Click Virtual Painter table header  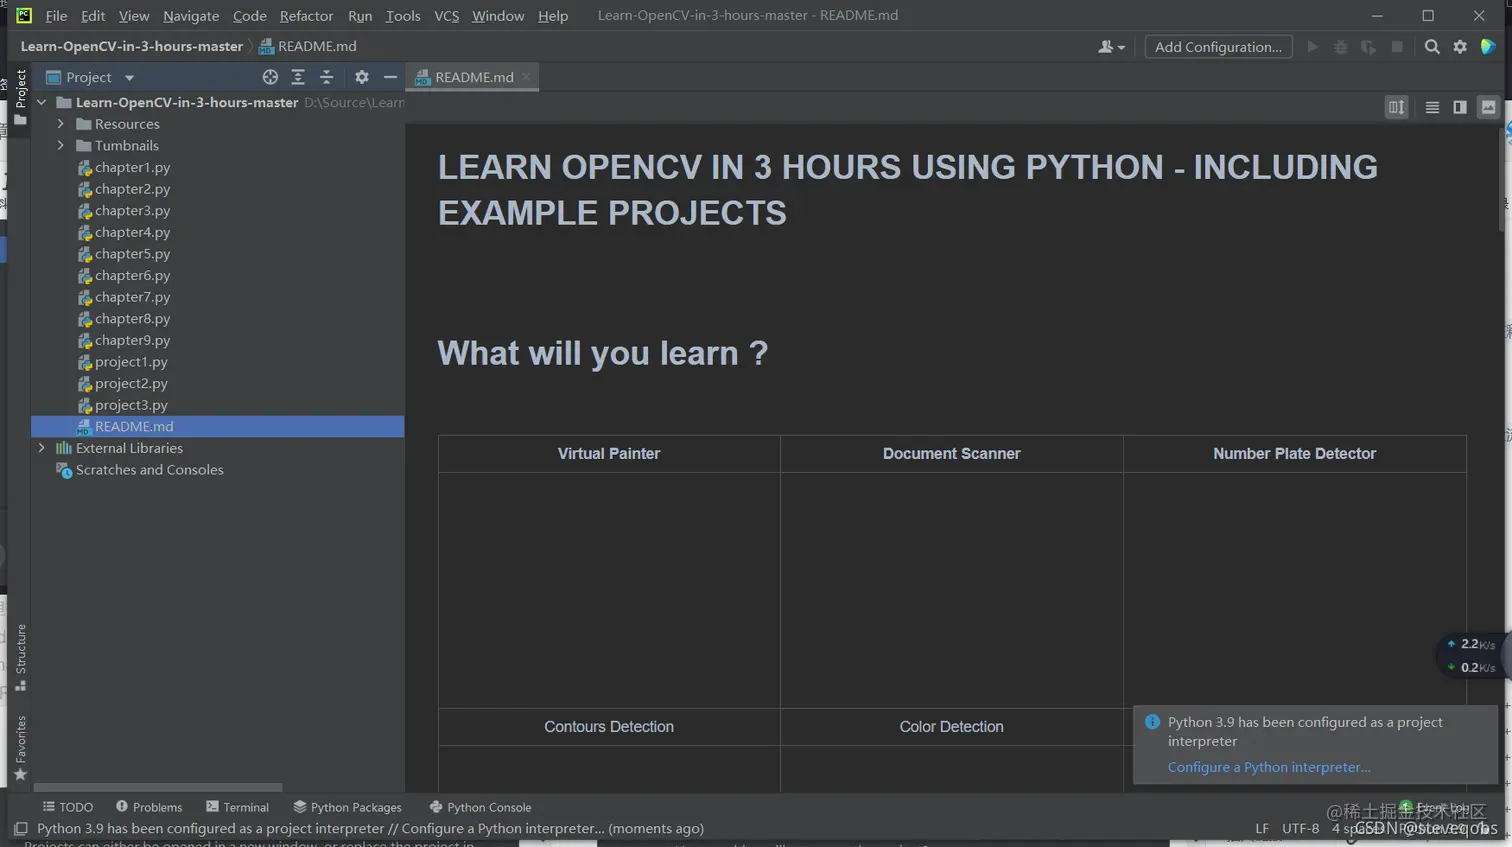pyautogui.click(x=609, y=454)
